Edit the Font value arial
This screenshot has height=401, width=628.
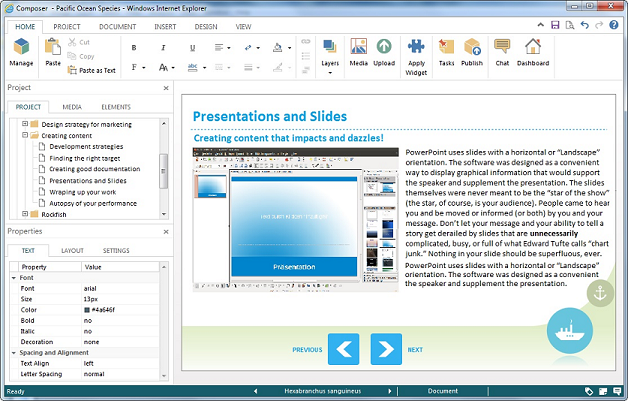coord(121,288)
